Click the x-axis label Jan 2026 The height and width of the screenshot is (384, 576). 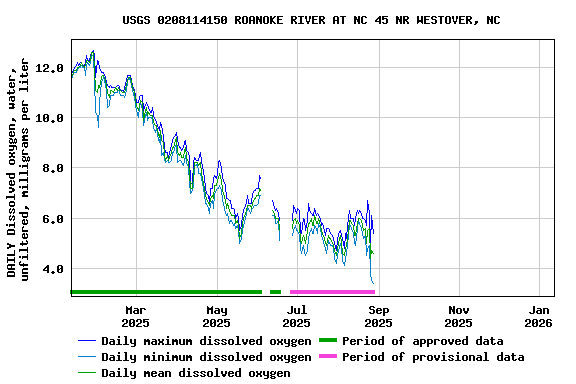pyautogui.click(x=539, y=316)
